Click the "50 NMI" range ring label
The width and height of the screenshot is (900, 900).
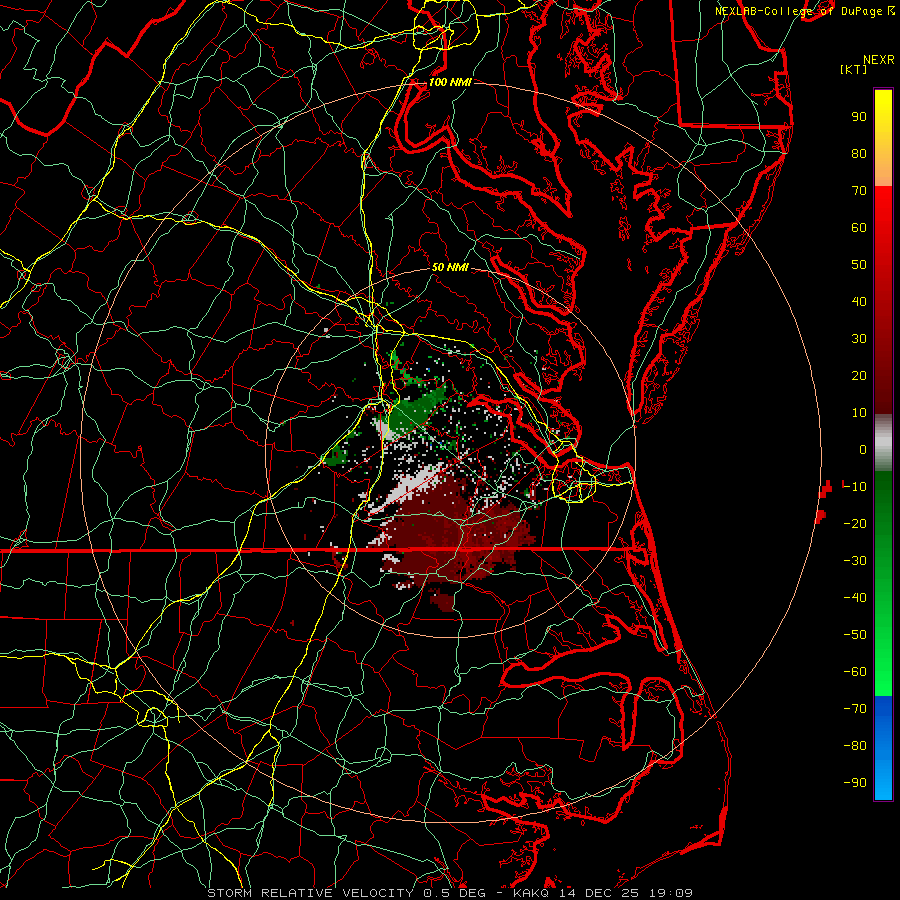pos(450,267)
